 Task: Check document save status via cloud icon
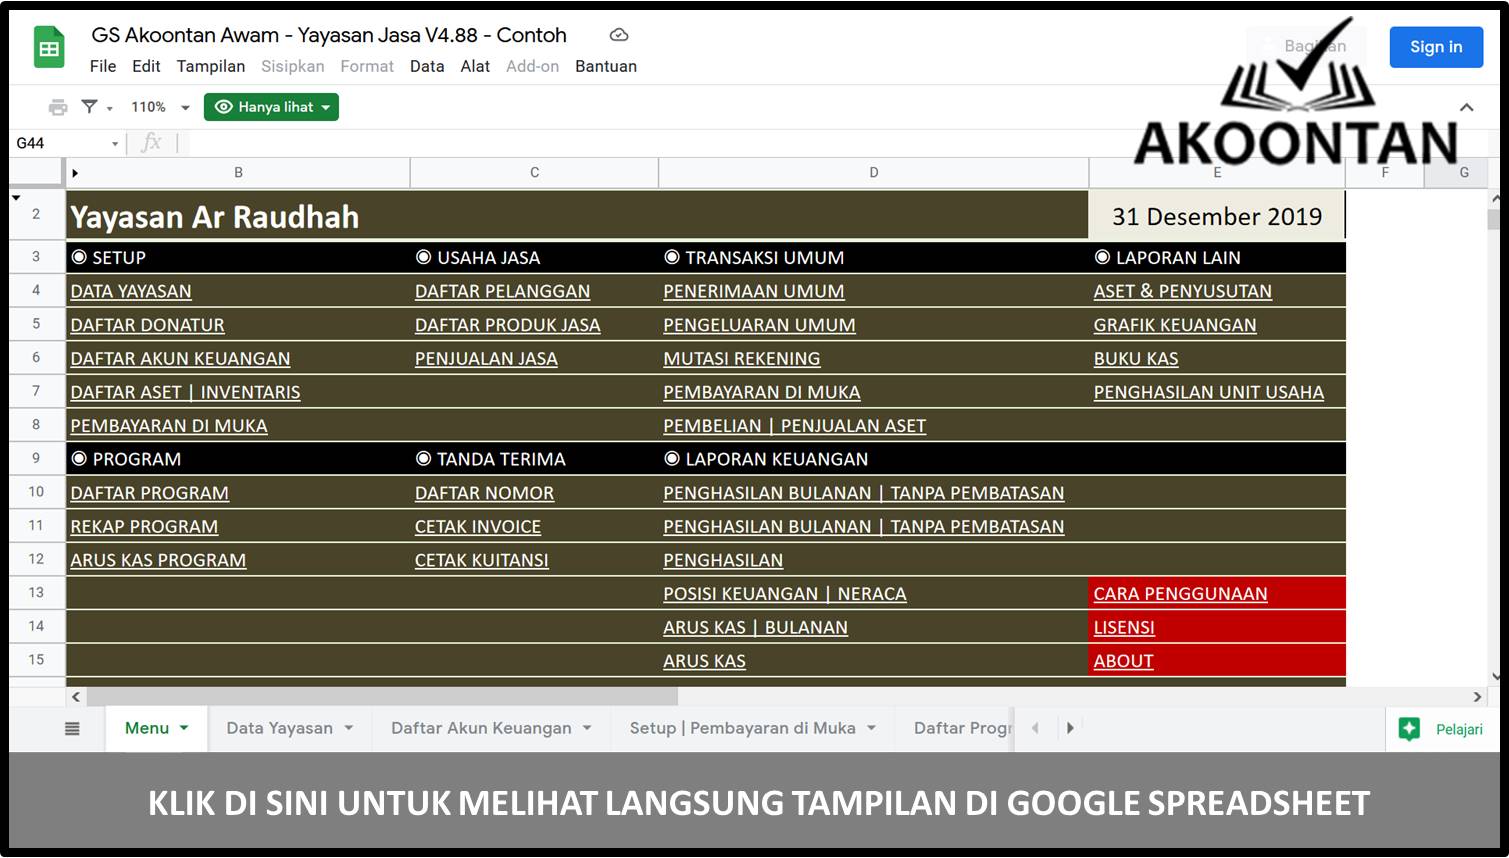618,34
